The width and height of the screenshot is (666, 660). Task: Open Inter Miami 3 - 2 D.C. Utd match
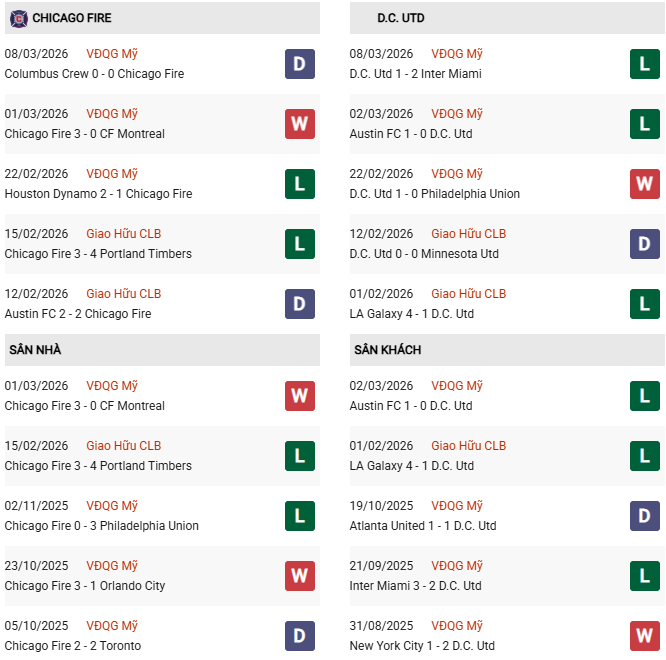(x=415, y=586)
